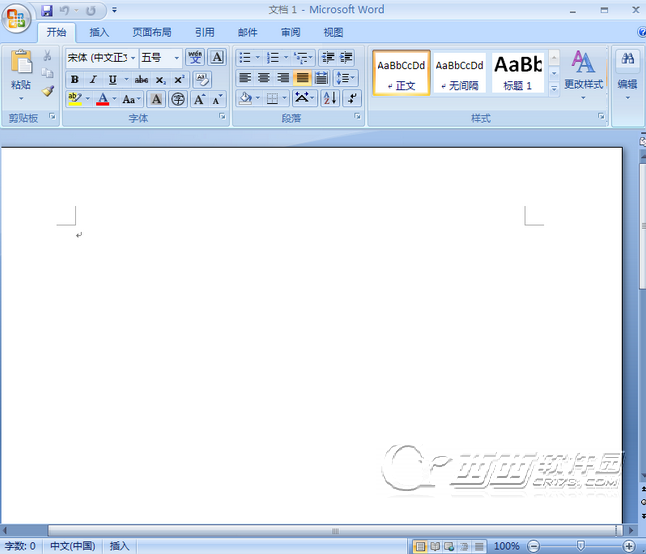646x554 pixels.
Task: Click the Office button orb
Action: (x=16, y=18)
